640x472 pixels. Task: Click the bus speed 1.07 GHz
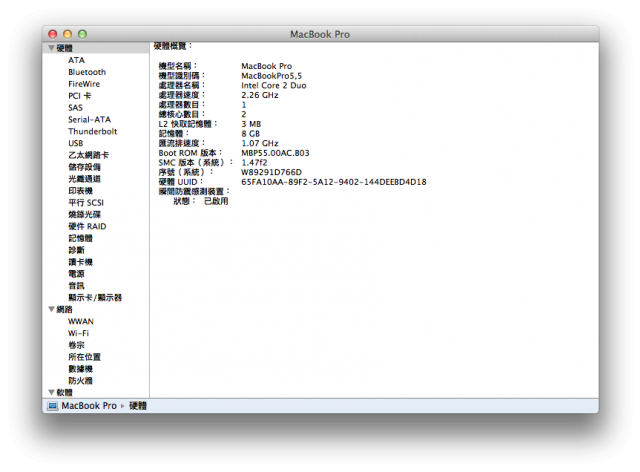[x=260, y=143]
